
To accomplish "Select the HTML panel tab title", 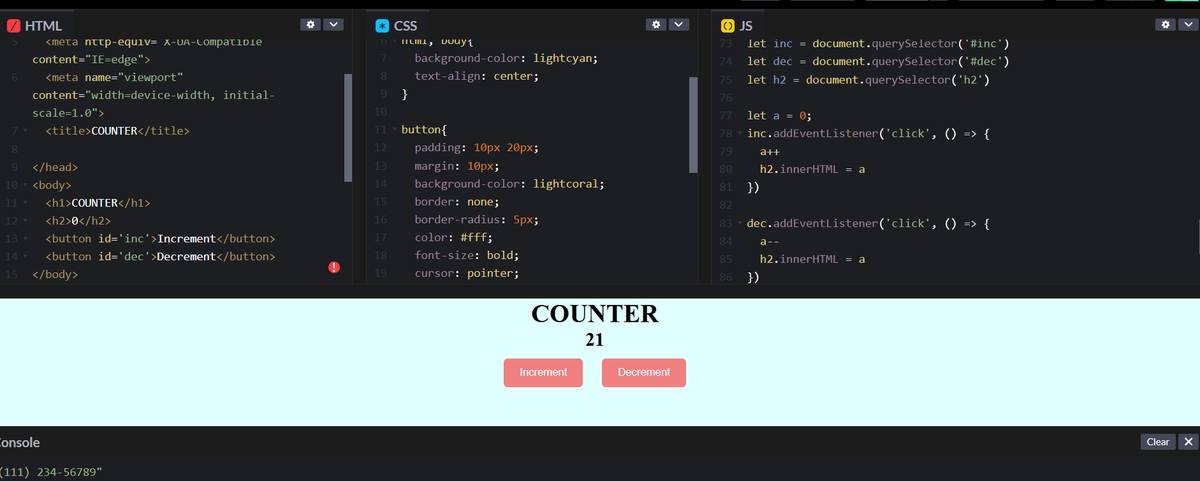I will [x=42, y=25].
